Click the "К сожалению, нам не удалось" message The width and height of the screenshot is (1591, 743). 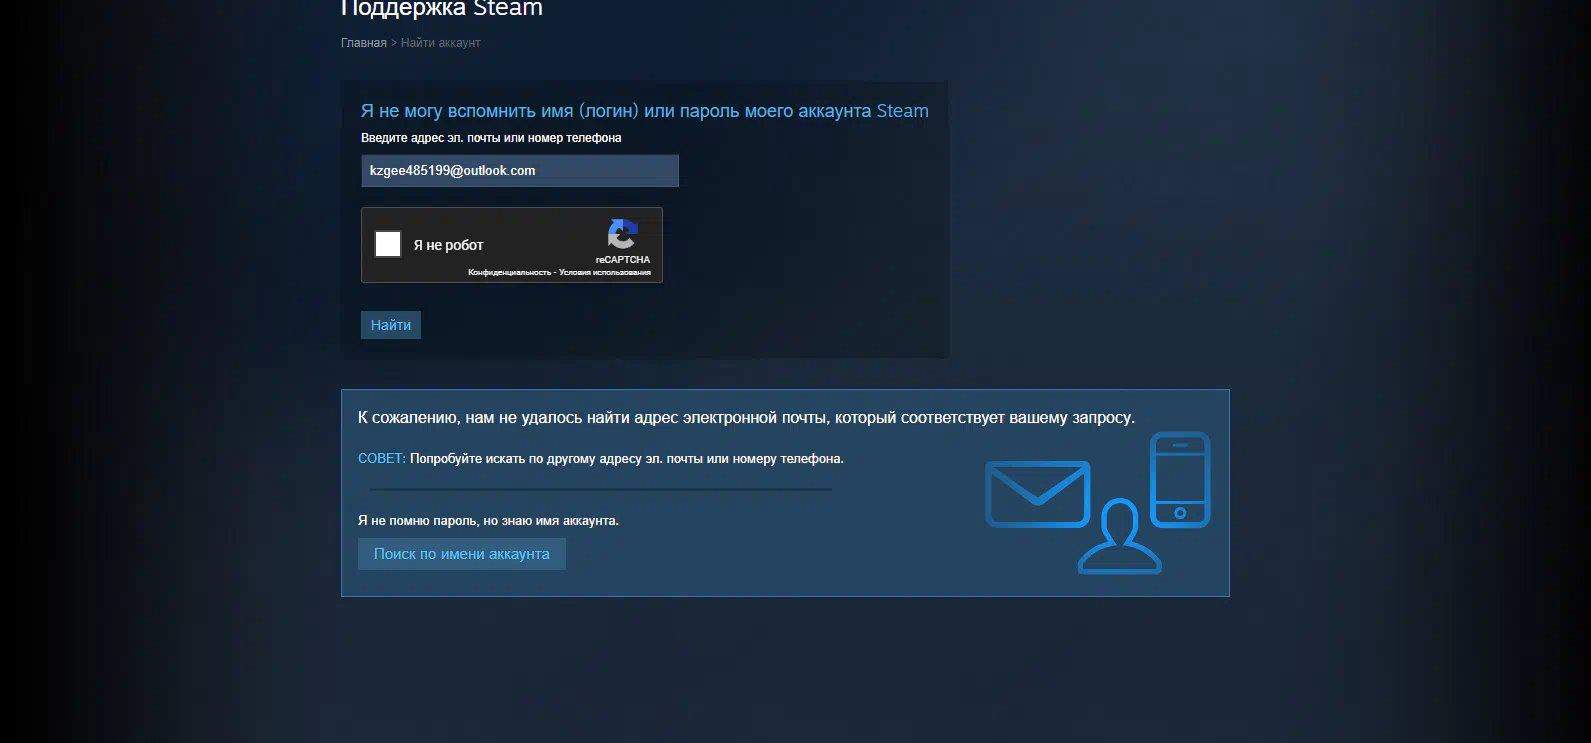point(746,418)
